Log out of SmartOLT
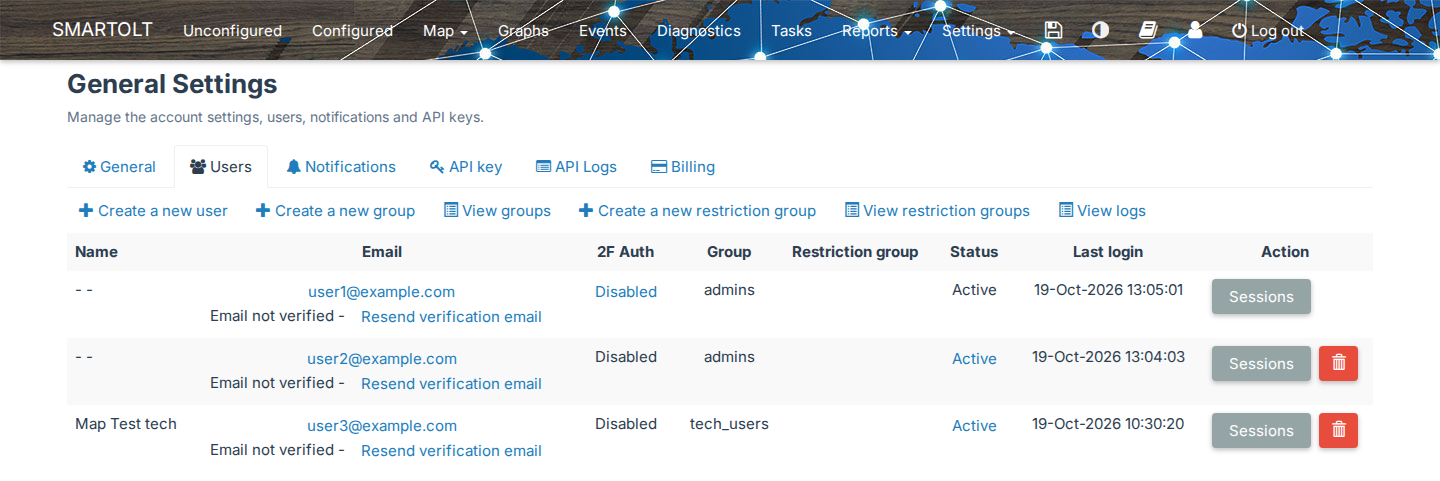 coord(1268,31)
